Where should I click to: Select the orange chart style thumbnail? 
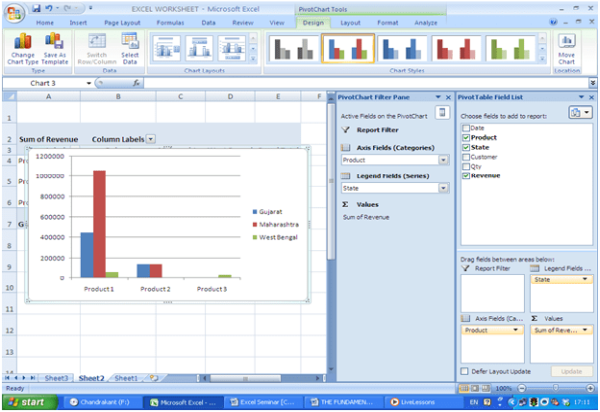point(348,47)
